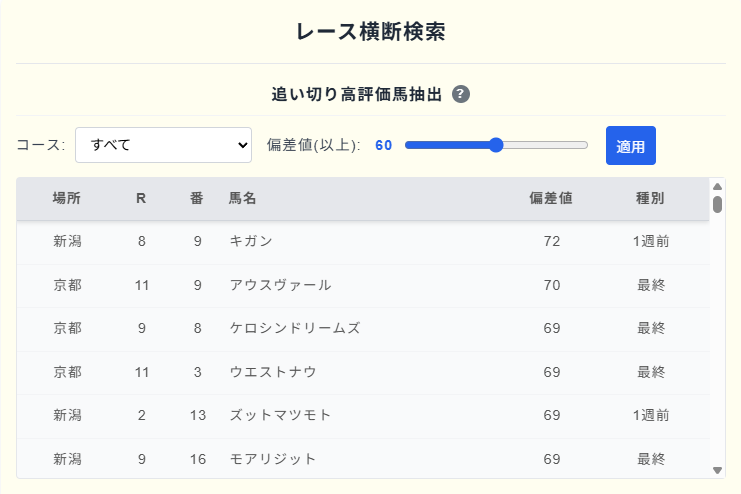Screen dimensions: 741x494
Task: Click the 偏差値 slider handle
Action: click(496, 145)
